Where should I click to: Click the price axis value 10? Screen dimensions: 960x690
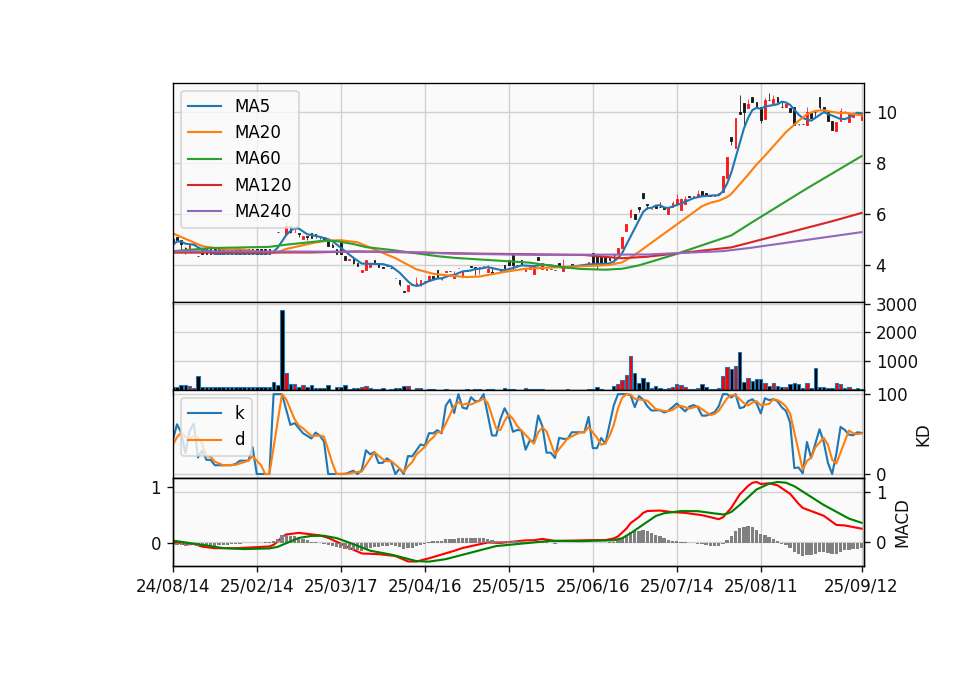pos(887,113)
